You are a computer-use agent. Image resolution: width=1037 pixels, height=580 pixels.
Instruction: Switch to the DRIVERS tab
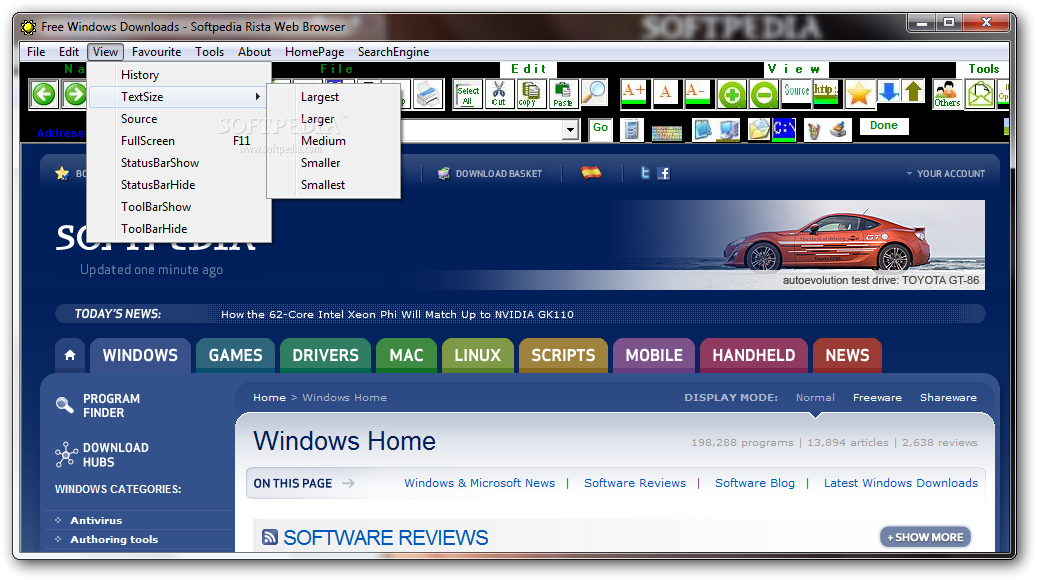325,355
